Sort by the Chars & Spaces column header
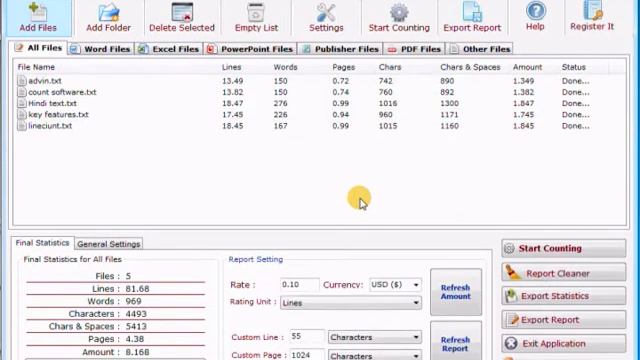This screenshot has width=640, height=360. [x=470, y=67]
